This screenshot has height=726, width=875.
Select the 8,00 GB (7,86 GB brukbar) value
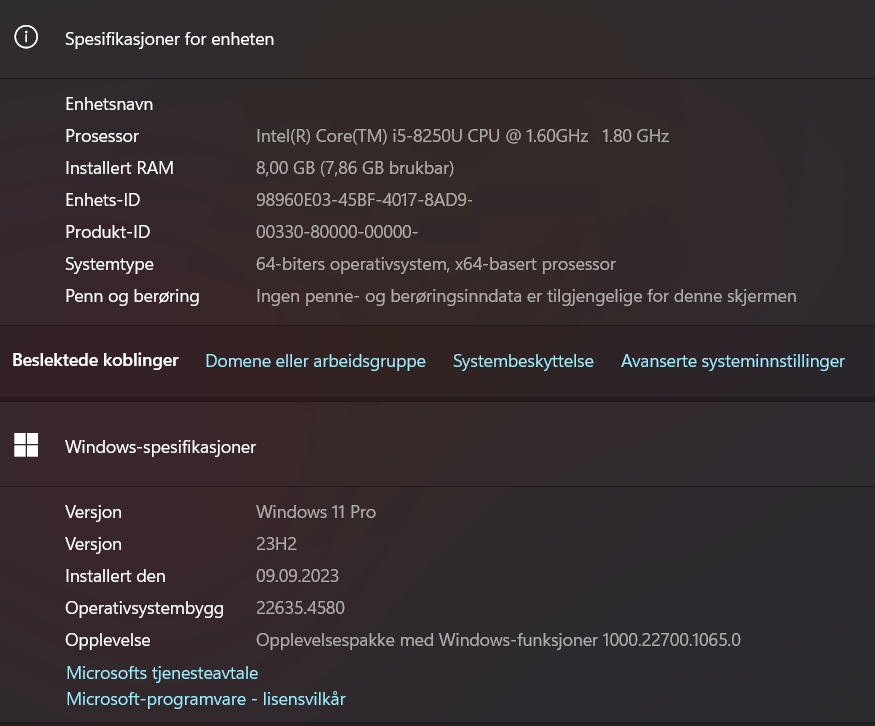355,168
